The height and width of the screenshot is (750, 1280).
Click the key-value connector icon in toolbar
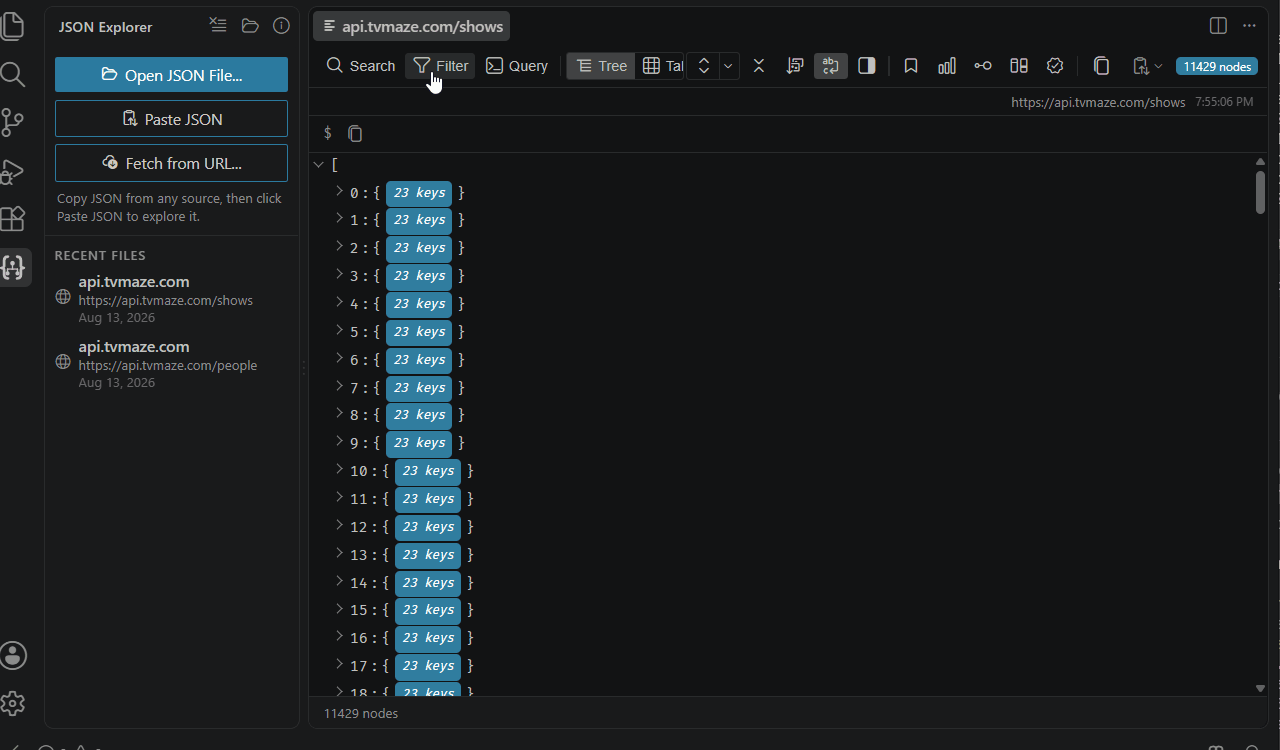(x=983, y=66)
